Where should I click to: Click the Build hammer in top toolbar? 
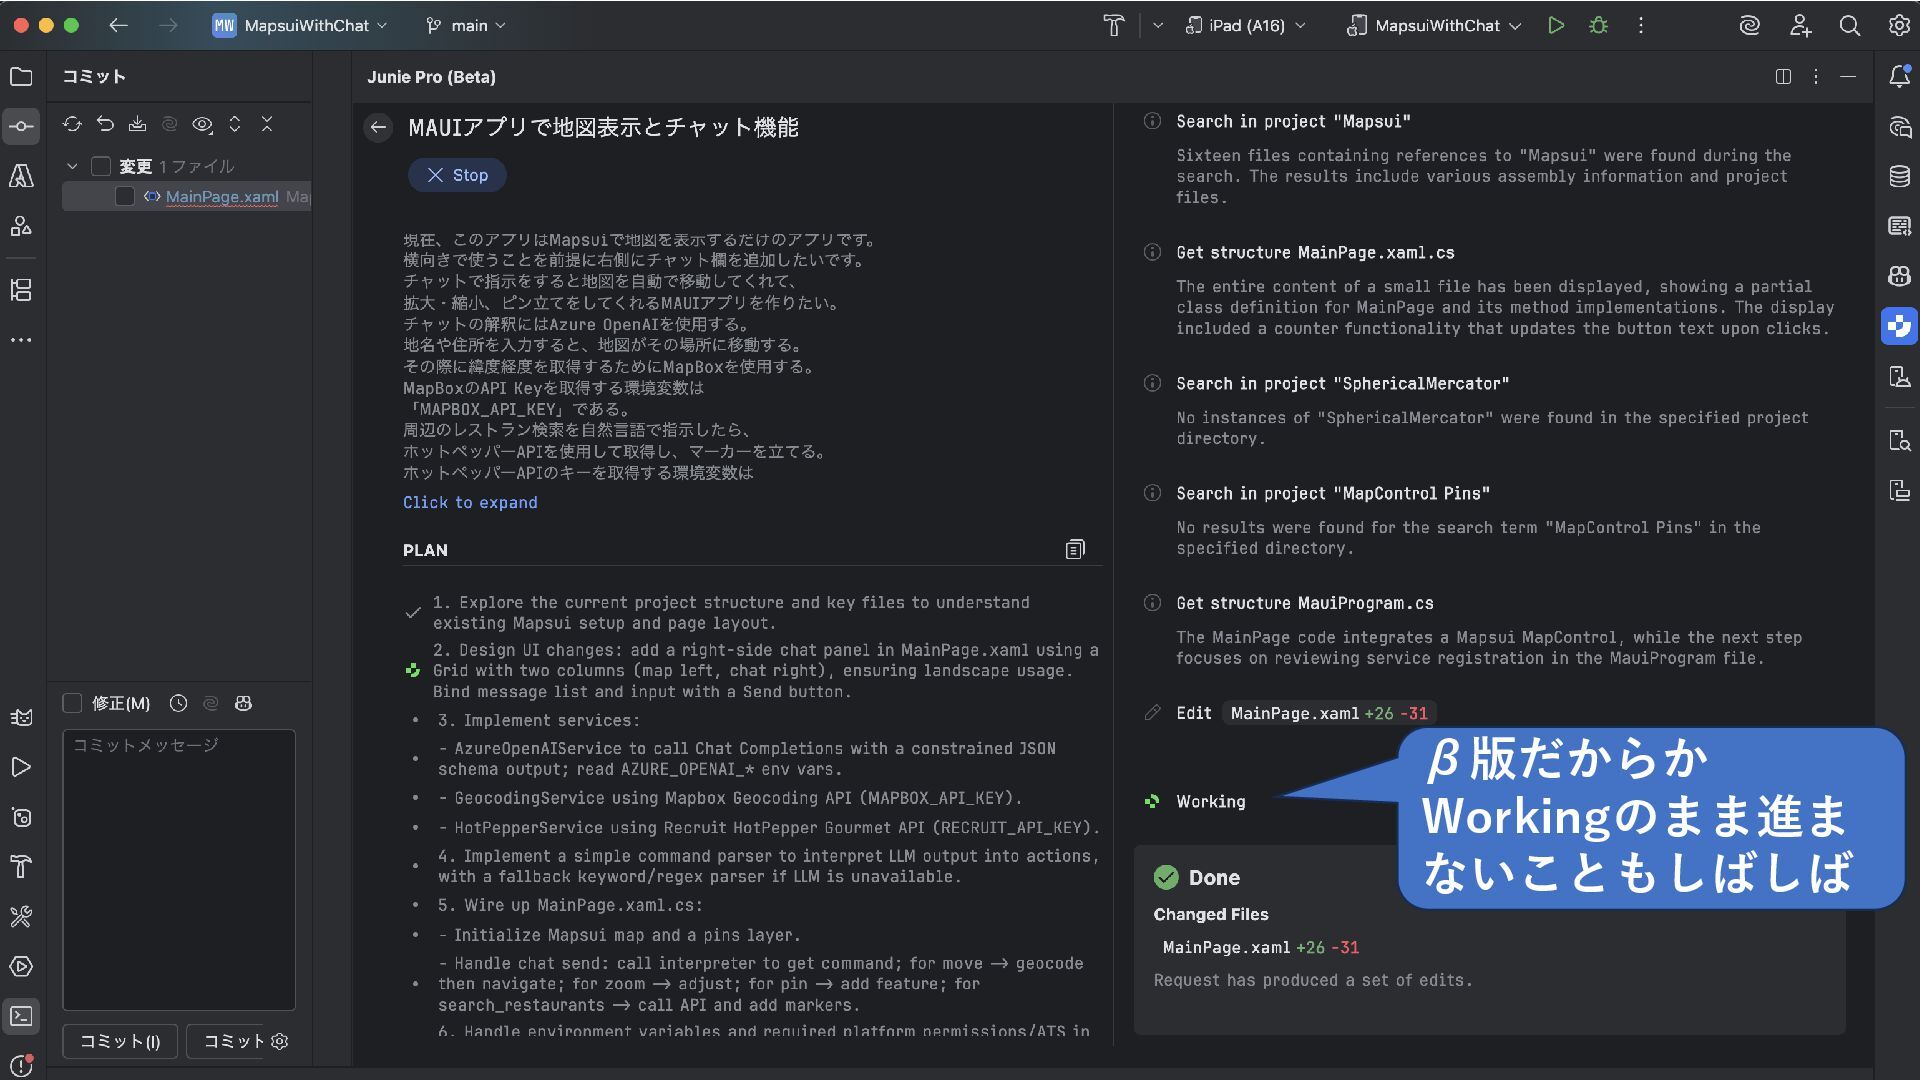(1113, 26)
